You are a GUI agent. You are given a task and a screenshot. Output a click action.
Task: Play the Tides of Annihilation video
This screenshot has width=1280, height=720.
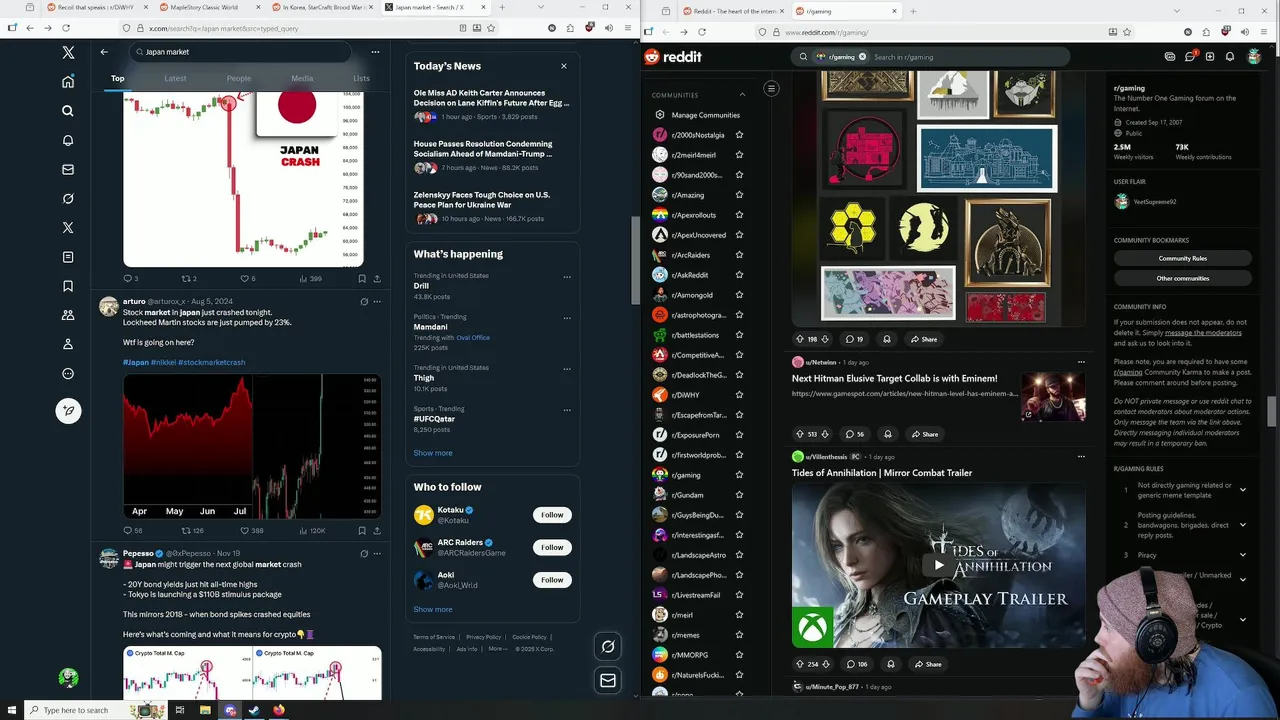(x=938, y=565)
